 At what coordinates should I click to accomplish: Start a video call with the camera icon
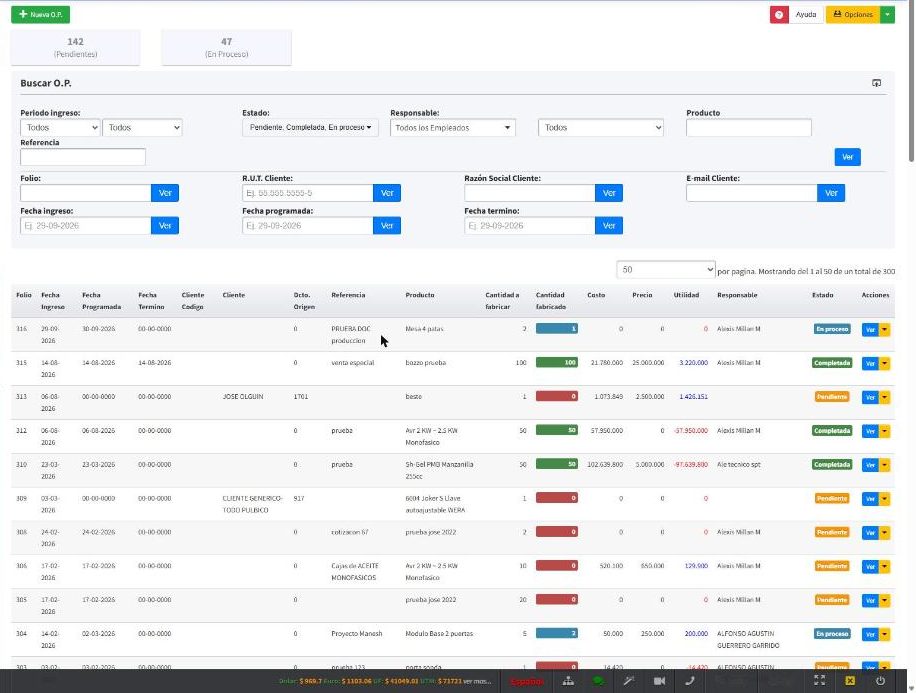tap(660, 681)
